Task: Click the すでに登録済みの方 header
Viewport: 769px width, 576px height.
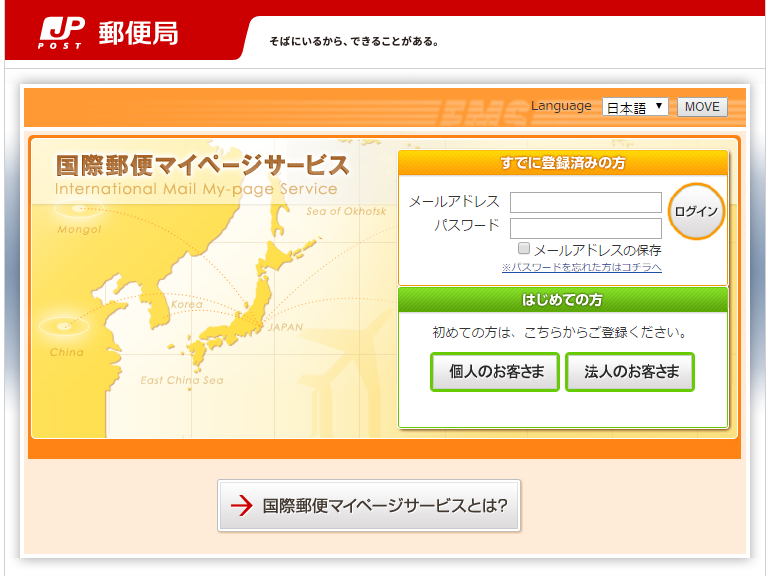Action: (x=563, y=163)
